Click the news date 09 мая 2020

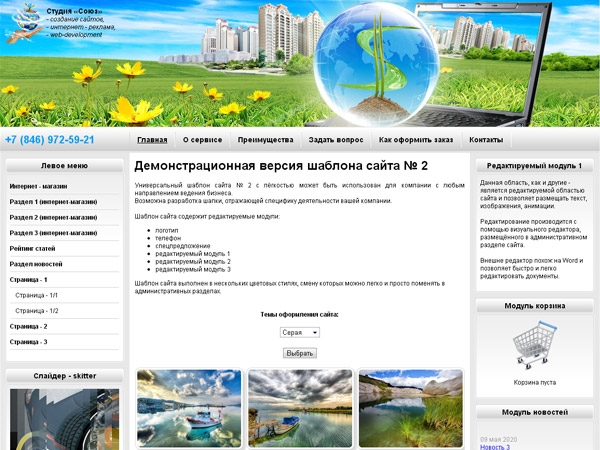pyautogui.click(x=498, y=439)
